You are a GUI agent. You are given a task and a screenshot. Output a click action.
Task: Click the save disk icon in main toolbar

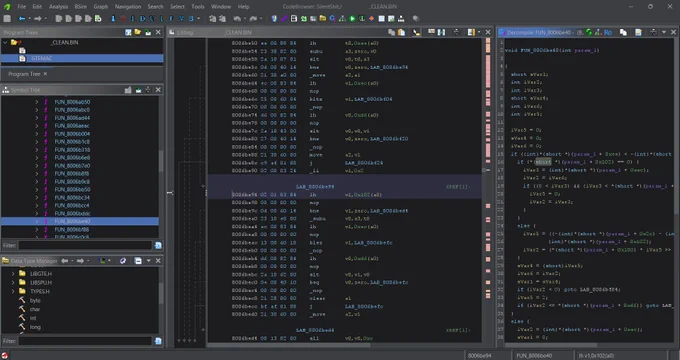(7, 19)
